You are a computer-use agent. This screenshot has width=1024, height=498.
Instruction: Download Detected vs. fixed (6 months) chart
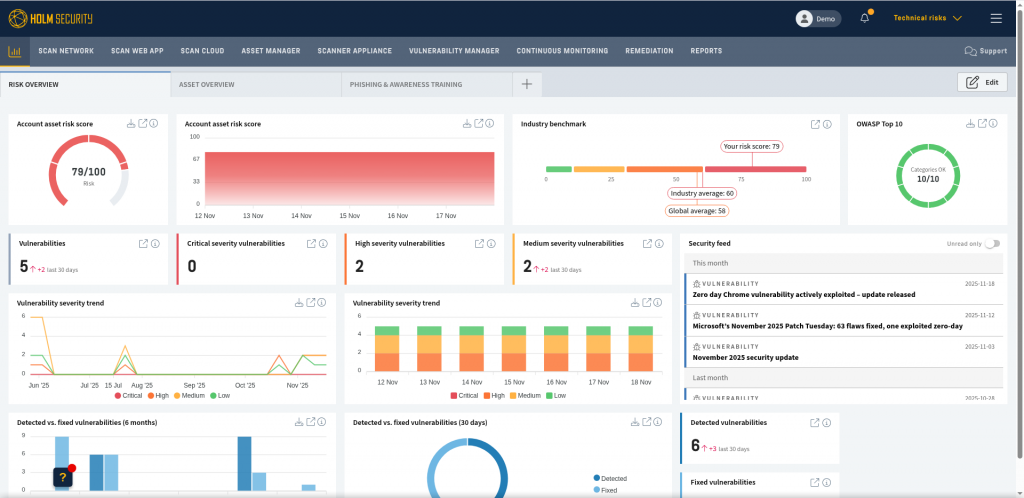pos(299,422)
